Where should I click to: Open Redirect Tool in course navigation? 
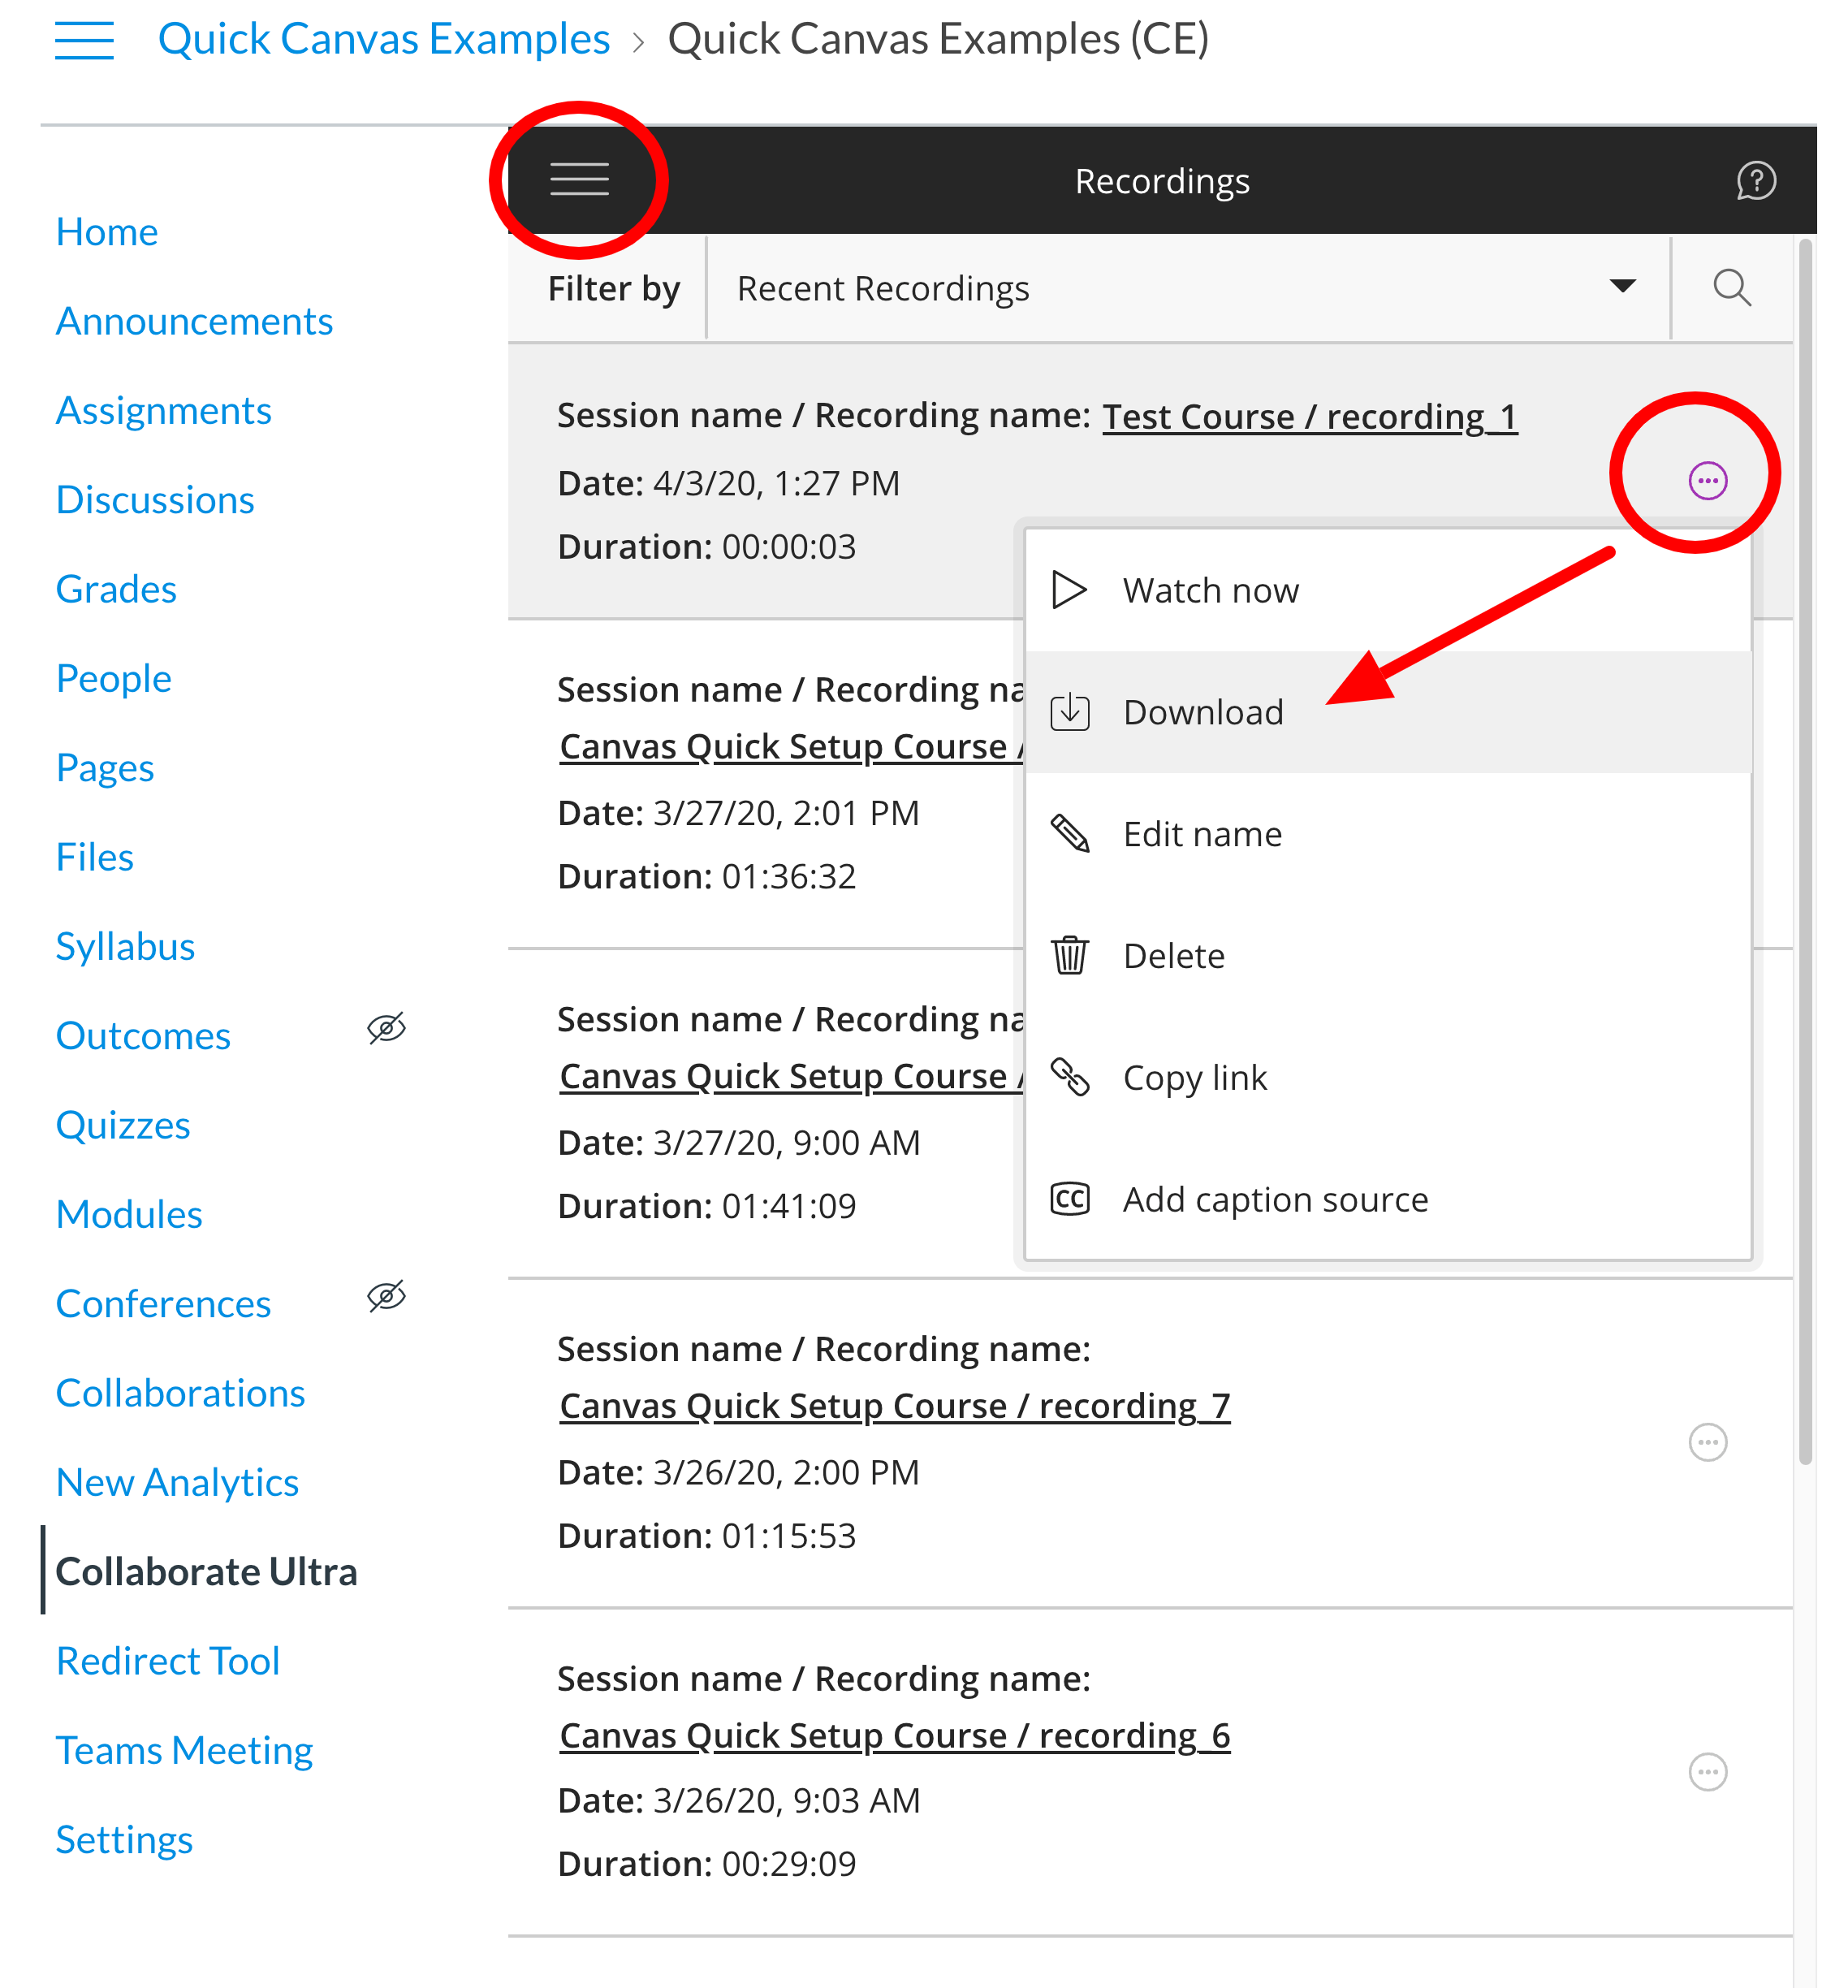pyautogui.click(x=167, y=1661)
